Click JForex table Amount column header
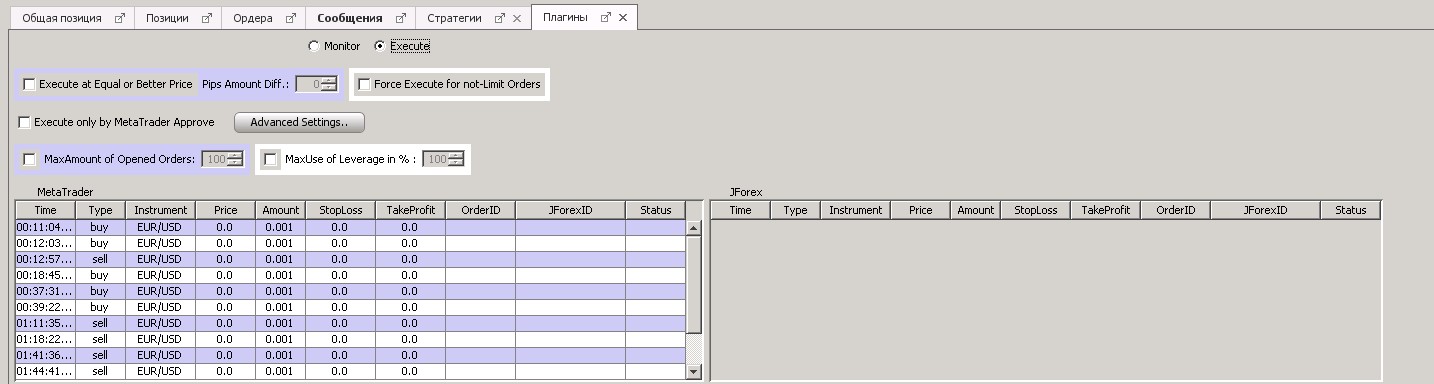The width and height of the screenshot is (1434, 384). tap(975, 210)
